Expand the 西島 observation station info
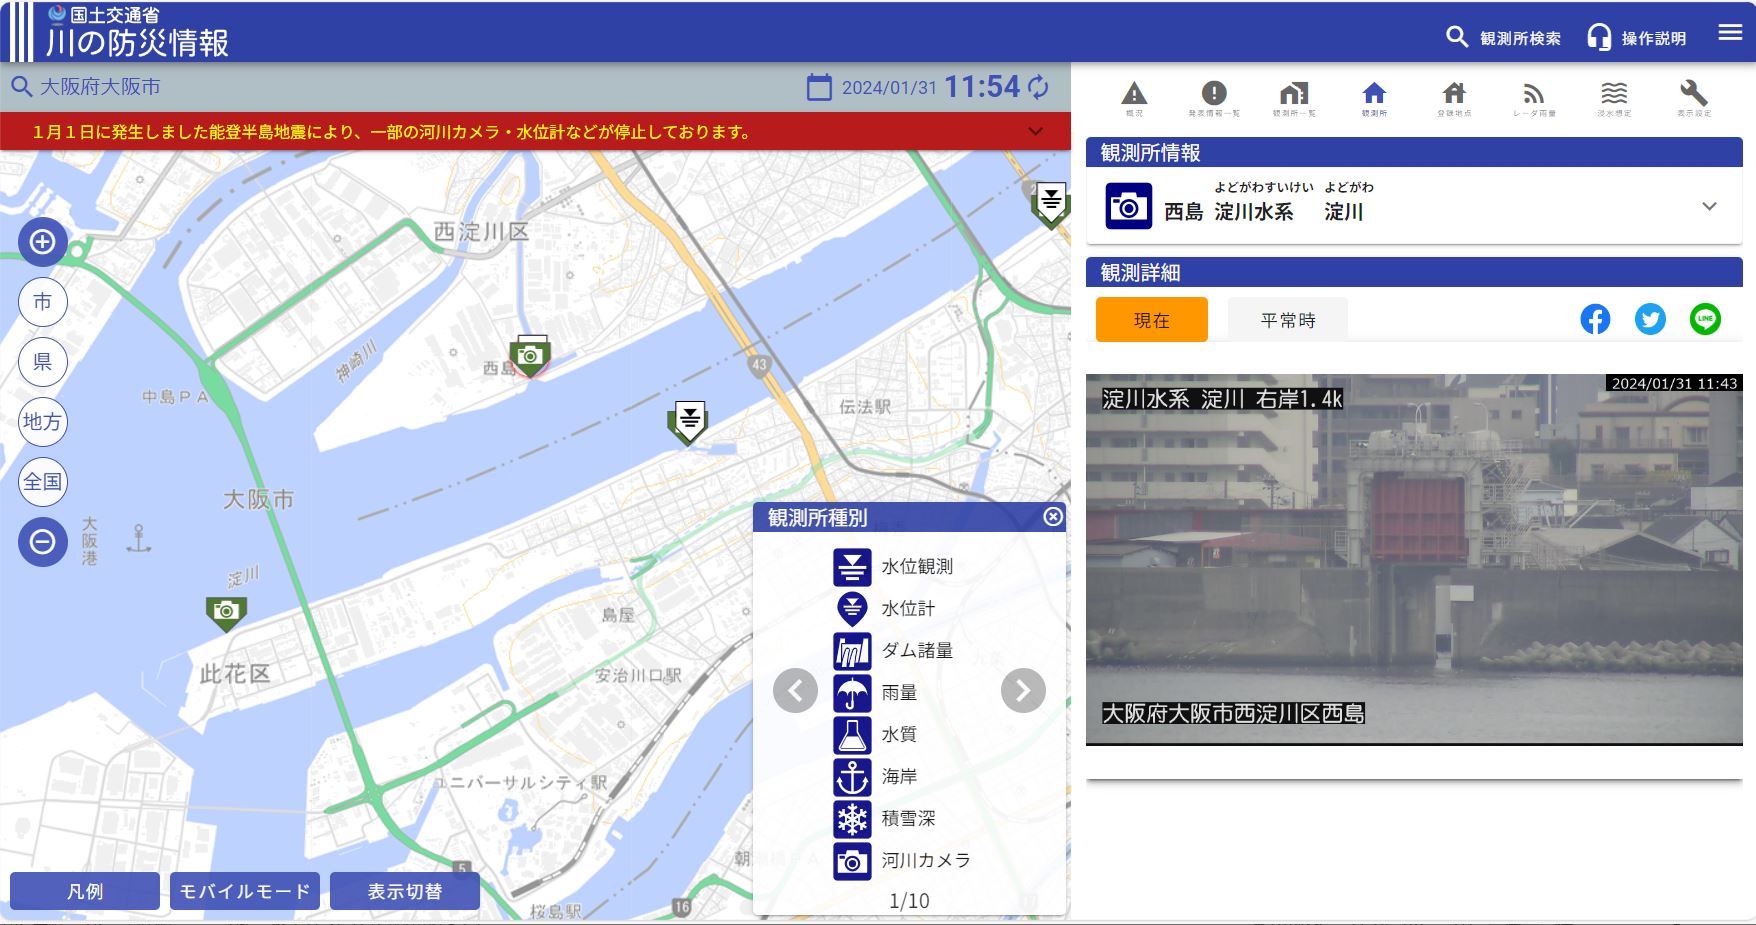This screenshot has width=1756, height=925. coord(1709,207)
